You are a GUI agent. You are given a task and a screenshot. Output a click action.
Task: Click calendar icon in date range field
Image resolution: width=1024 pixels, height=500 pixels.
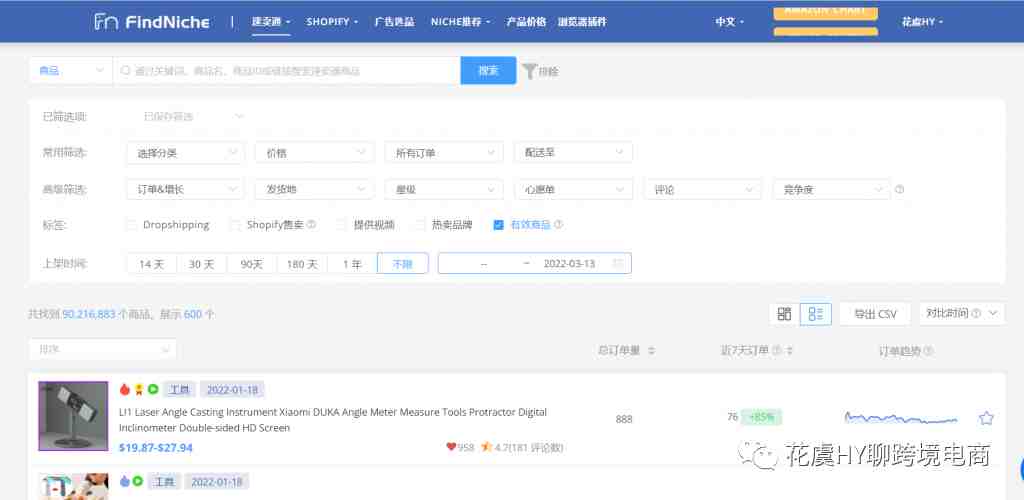pyautogui.click(x=618, y=264)
